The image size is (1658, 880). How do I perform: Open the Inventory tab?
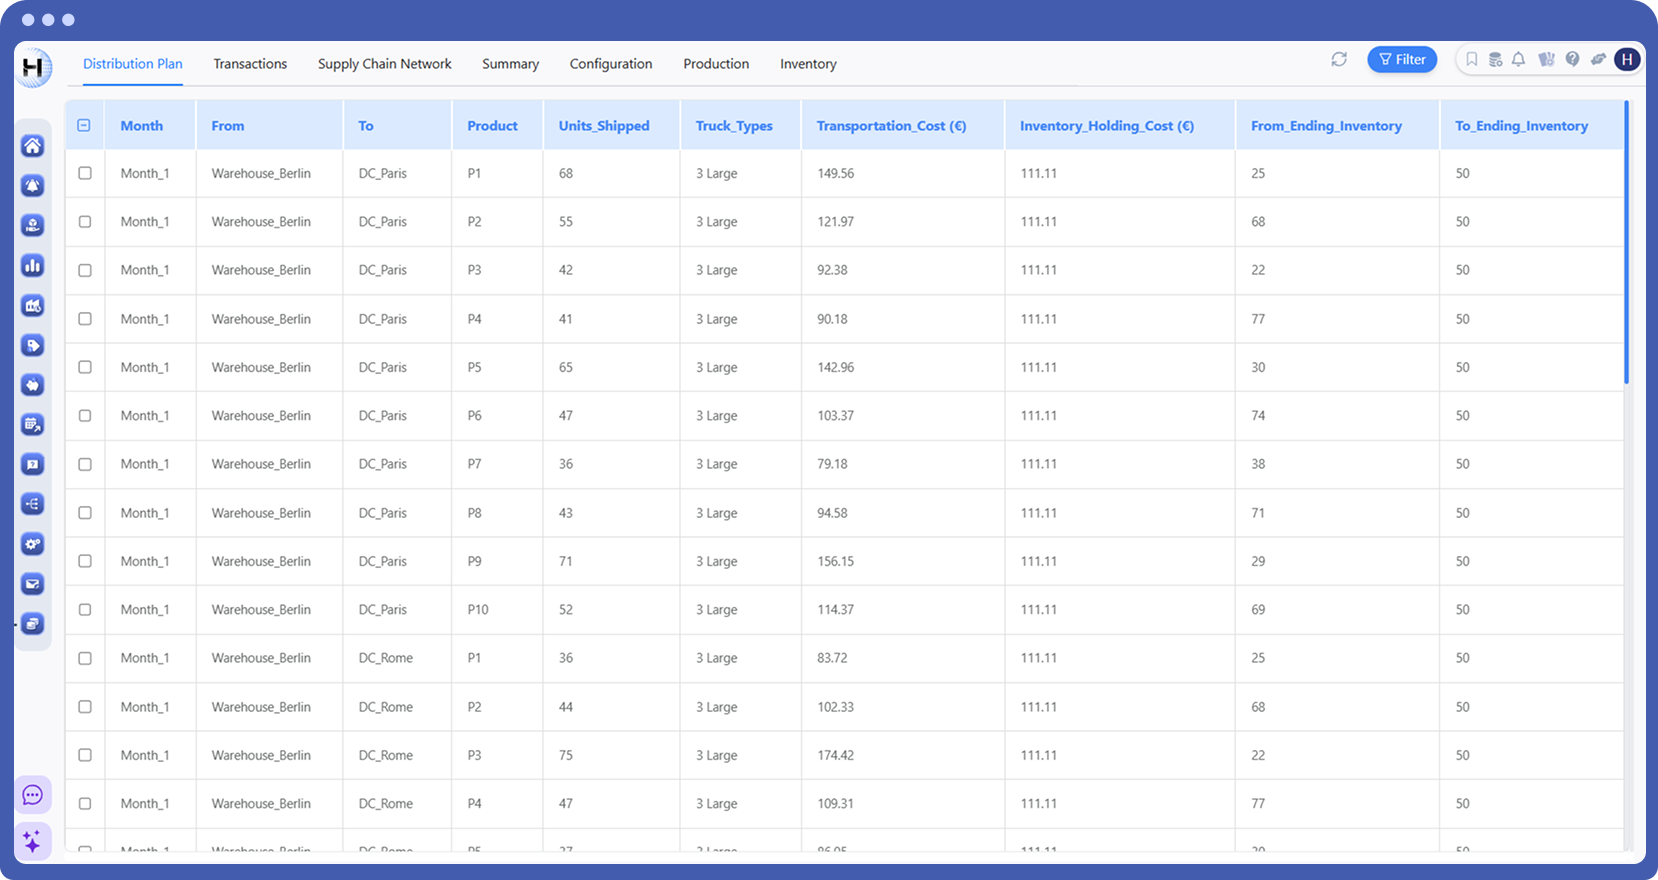pos(808,64)
